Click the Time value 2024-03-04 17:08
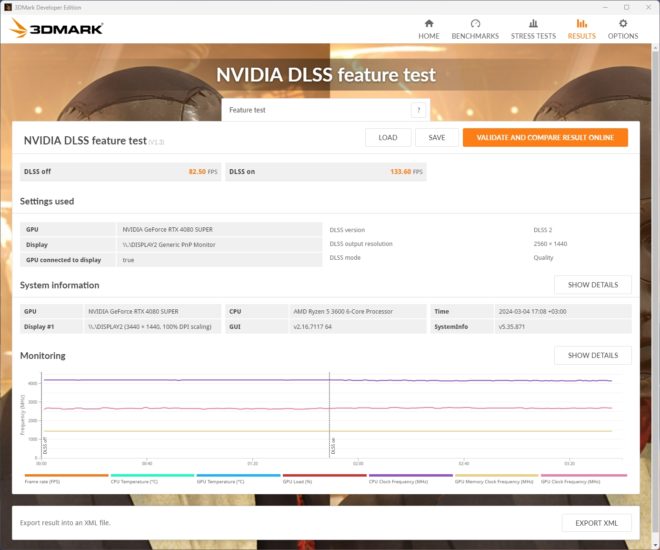Screen dimensions: 660x550 pyautogui.click(x=532, y=311)
